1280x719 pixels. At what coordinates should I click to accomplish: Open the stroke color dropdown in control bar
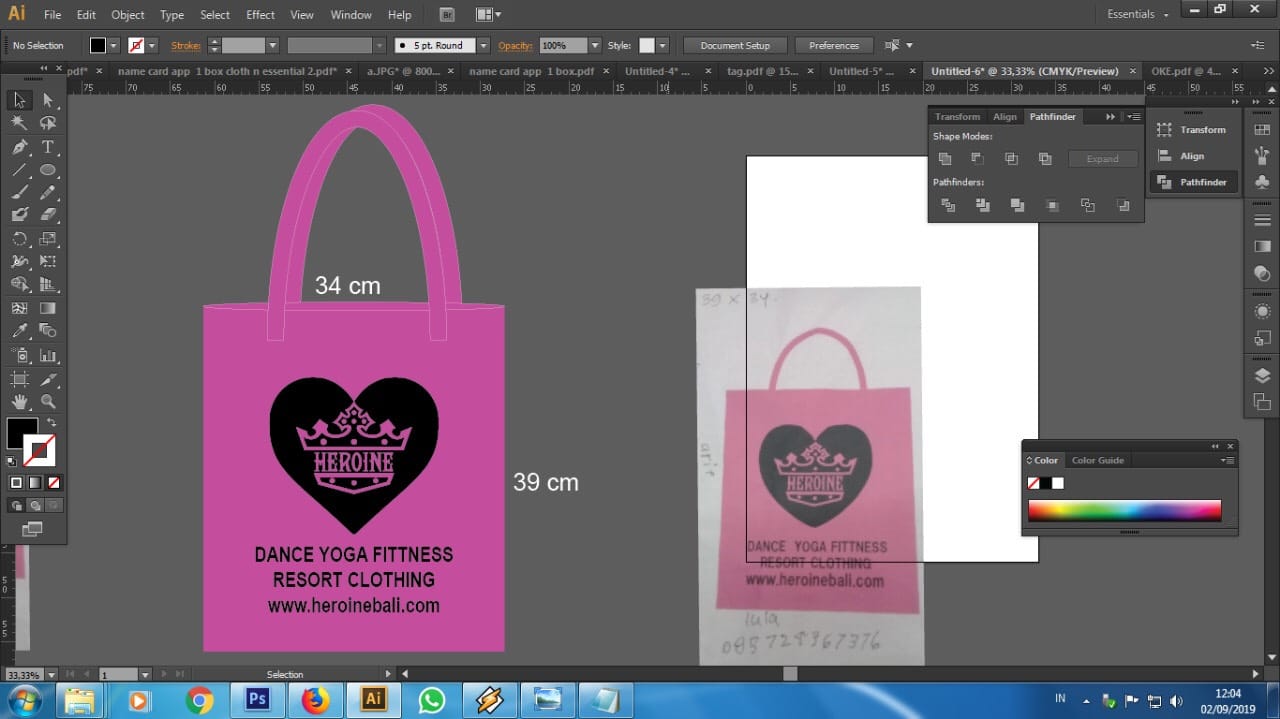pyautogui.click(x=152, y=45)
